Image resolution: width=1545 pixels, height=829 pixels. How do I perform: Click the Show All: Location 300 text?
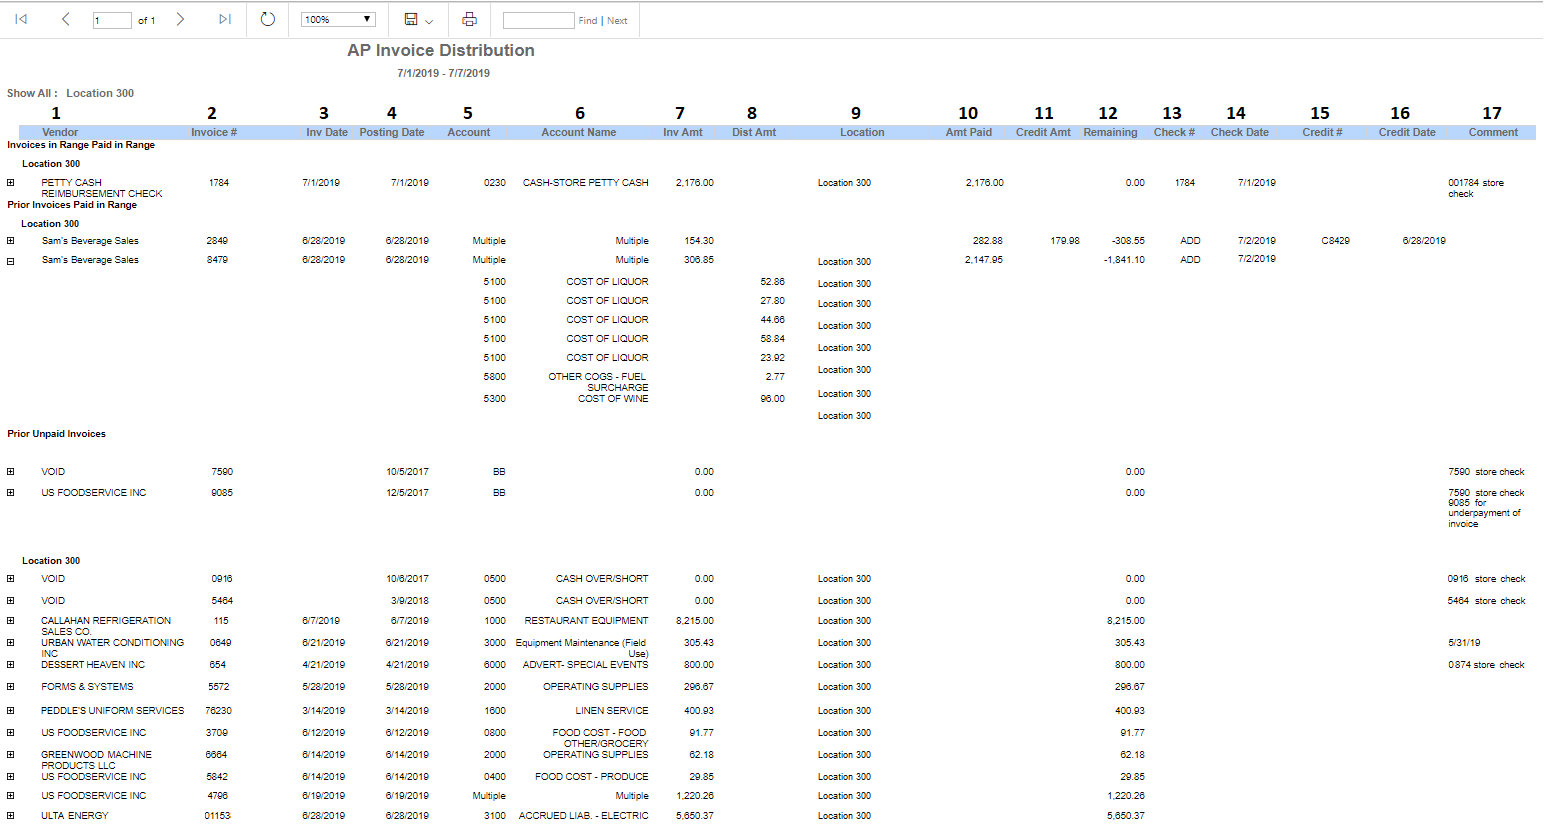(70, 93)
